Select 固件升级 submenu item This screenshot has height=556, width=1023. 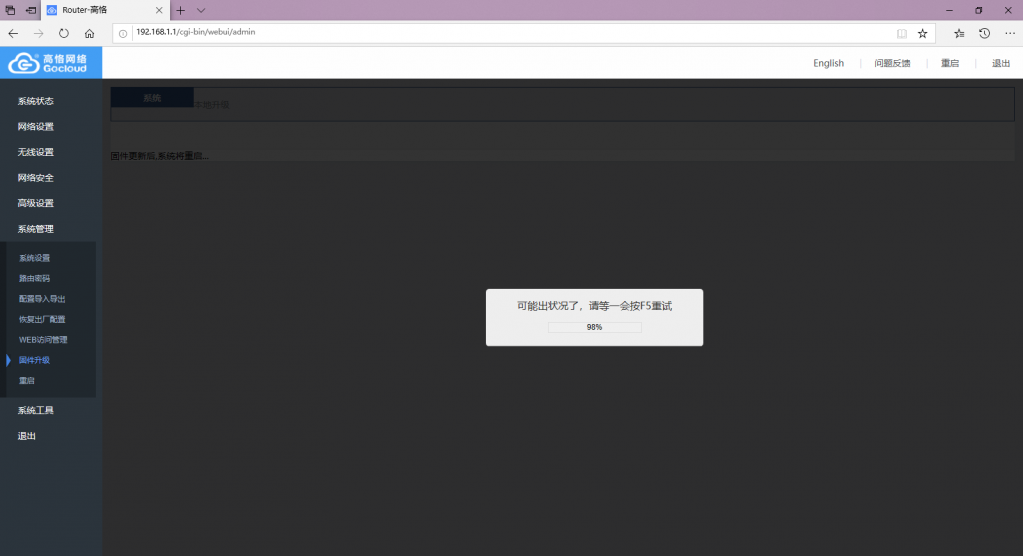click(x=35, y=360)
